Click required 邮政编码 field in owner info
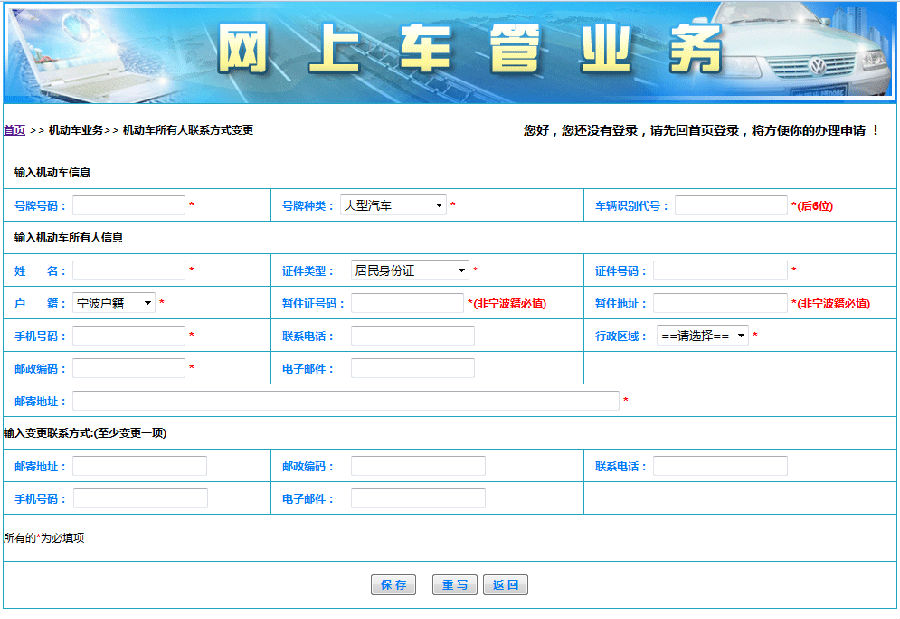The width and height of the screenshot is (900, 619). point(128,368)
